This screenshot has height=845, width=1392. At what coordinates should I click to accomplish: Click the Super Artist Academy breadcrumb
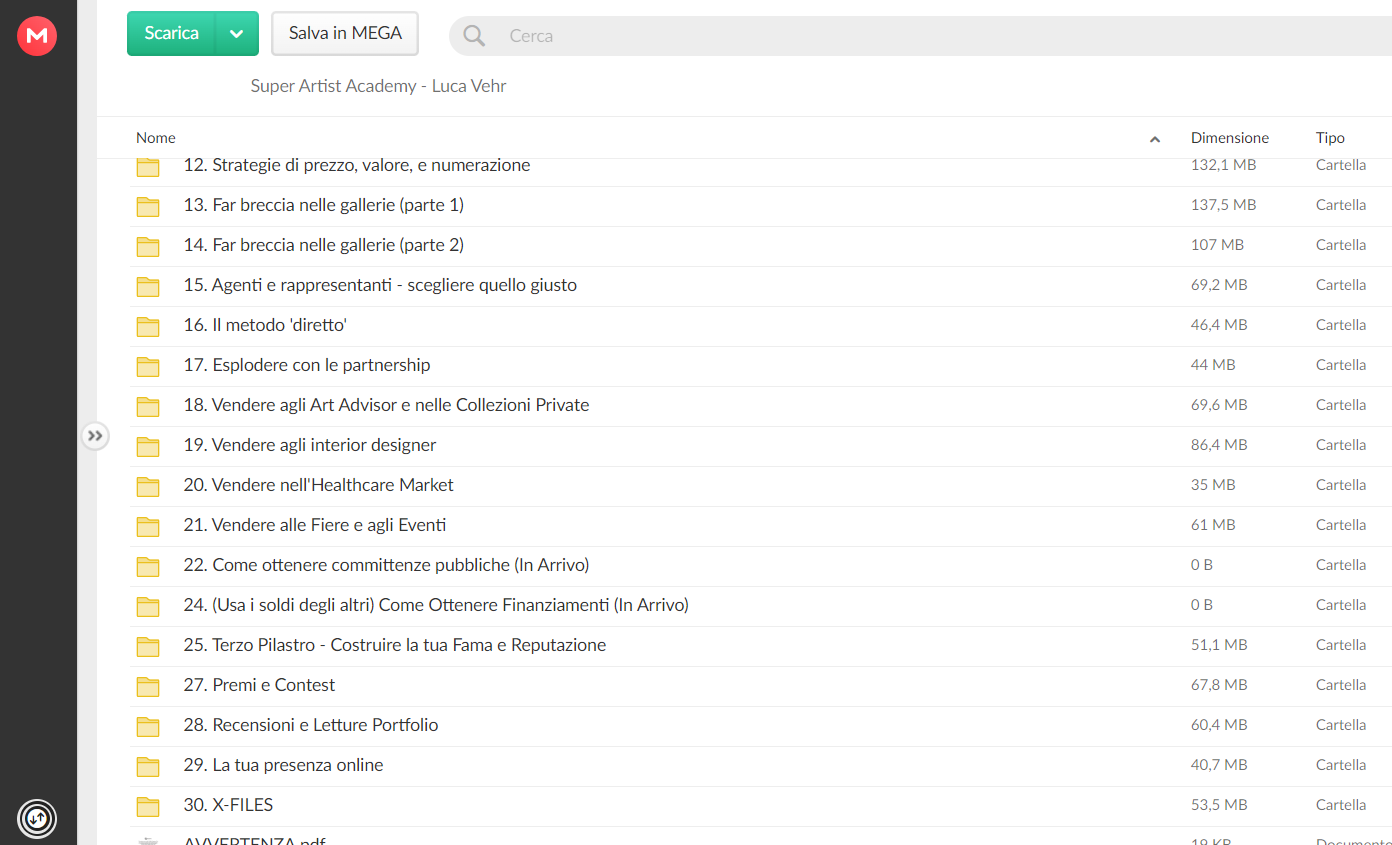point(378,86)
